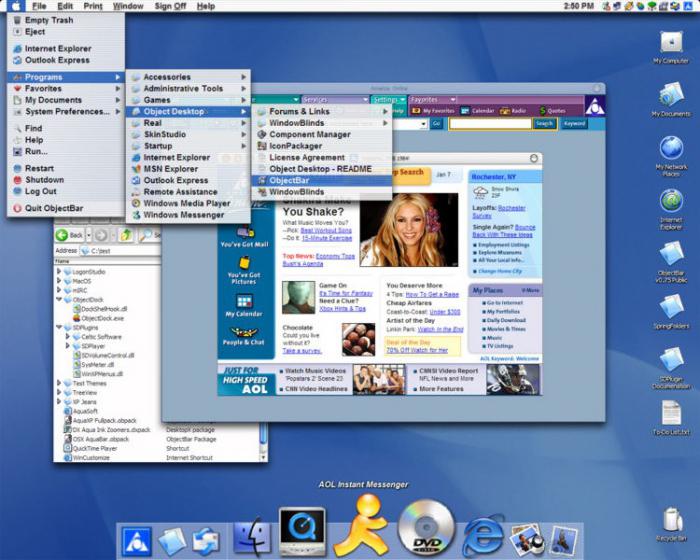
Task: Click the AOL search text field
Action: 490,124
